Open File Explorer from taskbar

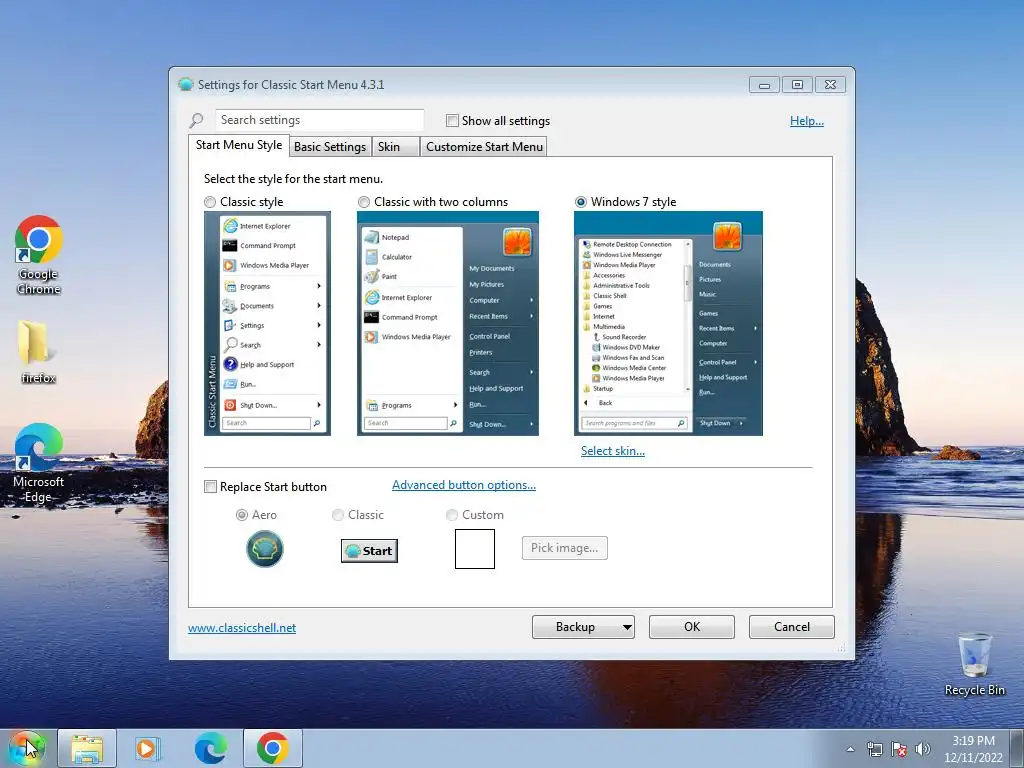click(x=87, y=748)
